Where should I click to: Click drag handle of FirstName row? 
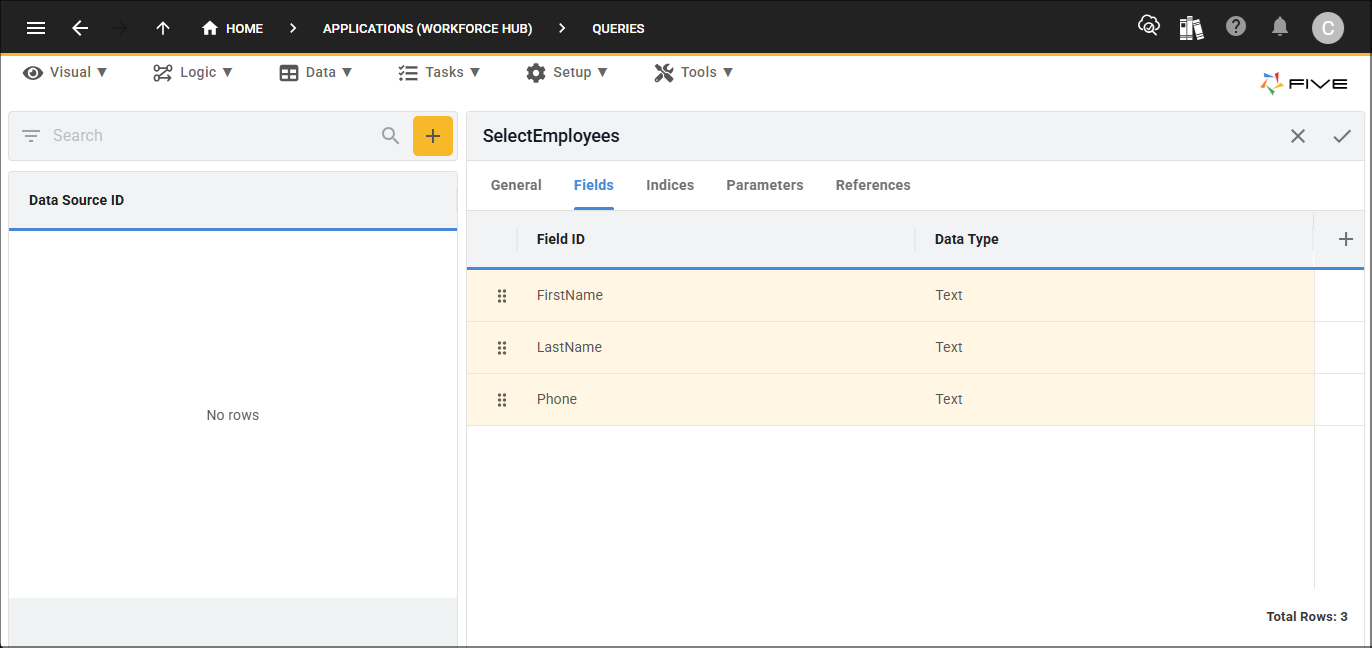[502, 296]
